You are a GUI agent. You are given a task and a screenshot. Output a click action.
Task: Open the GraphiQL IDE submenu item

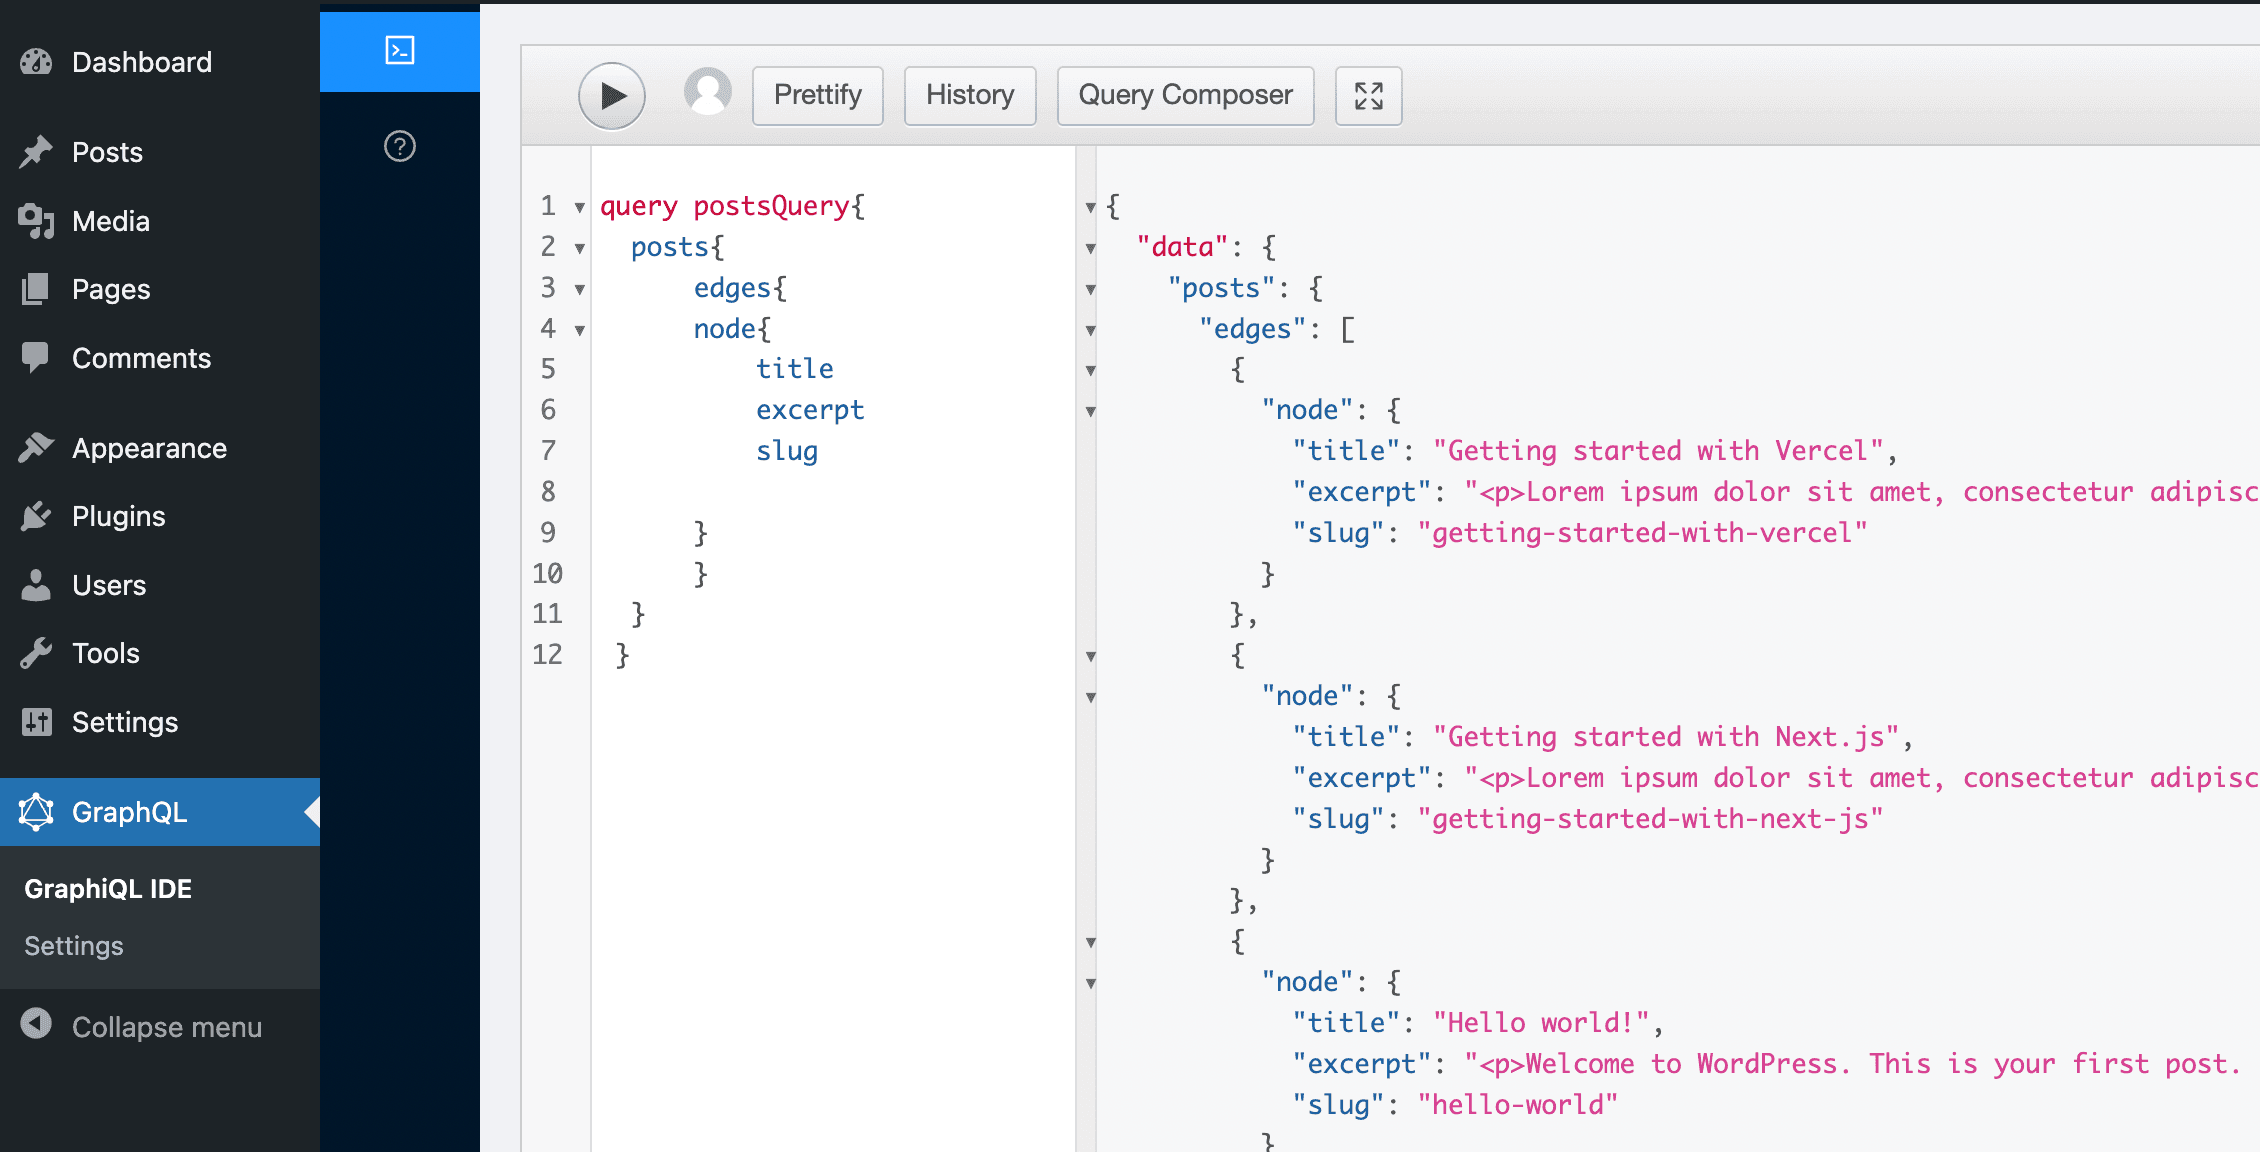[106, 888]
